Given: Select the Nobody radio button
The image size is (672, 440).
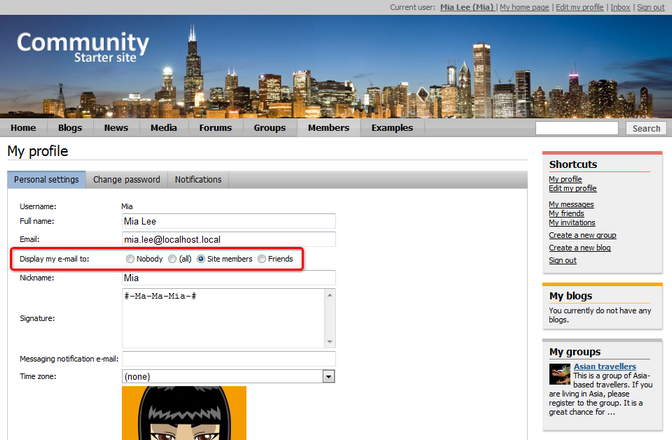Looking at the screenshot, I should coord(131,259).
